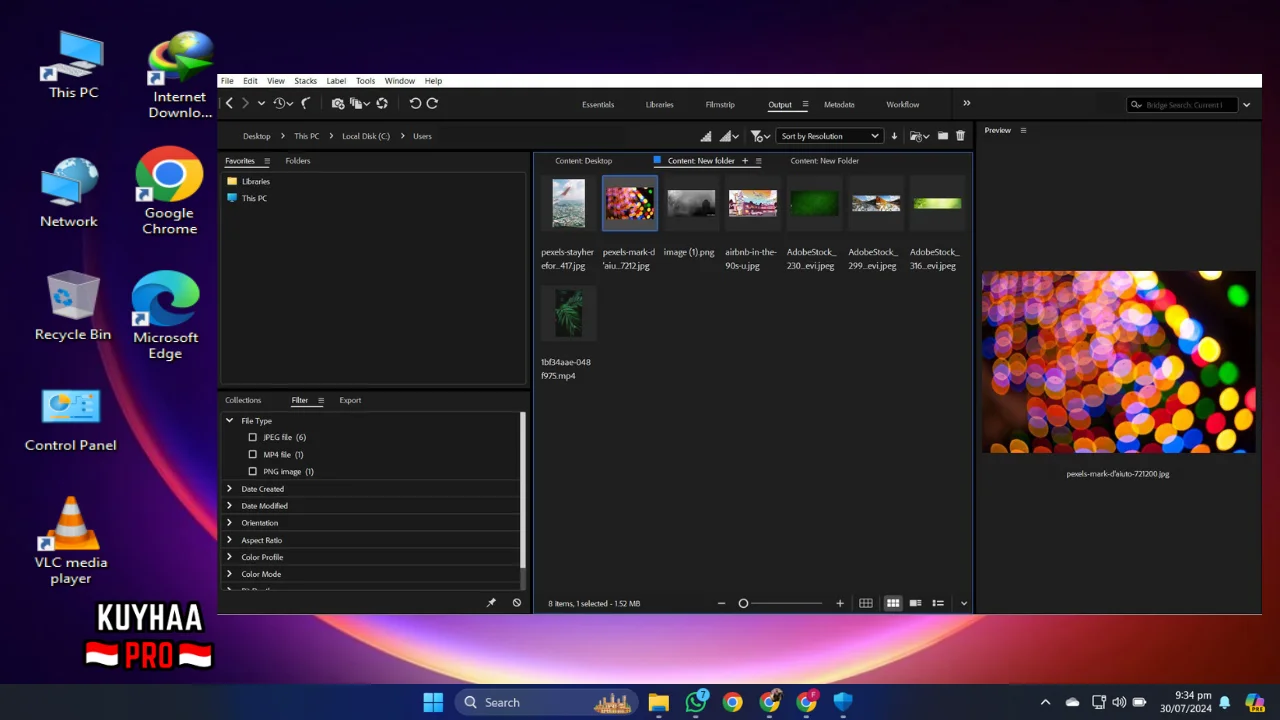
Task: Open in Camera Raw aperture icon
Action: coord(382,103)
